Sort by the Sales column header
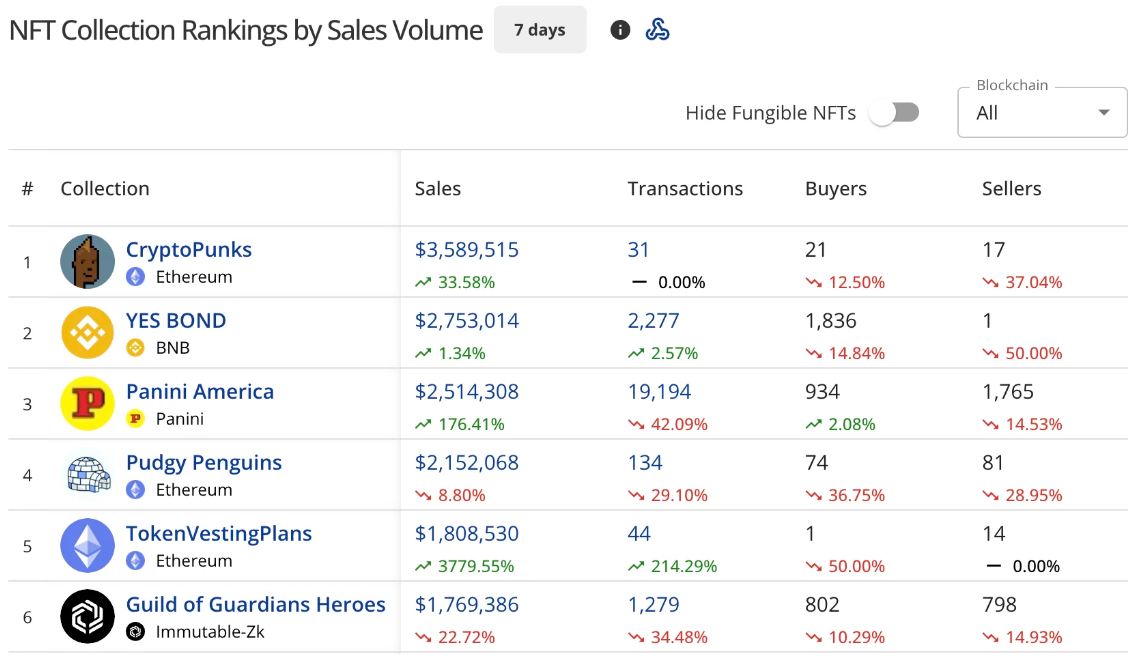This screenshot has width=1145, height=658. coord(438,189)
